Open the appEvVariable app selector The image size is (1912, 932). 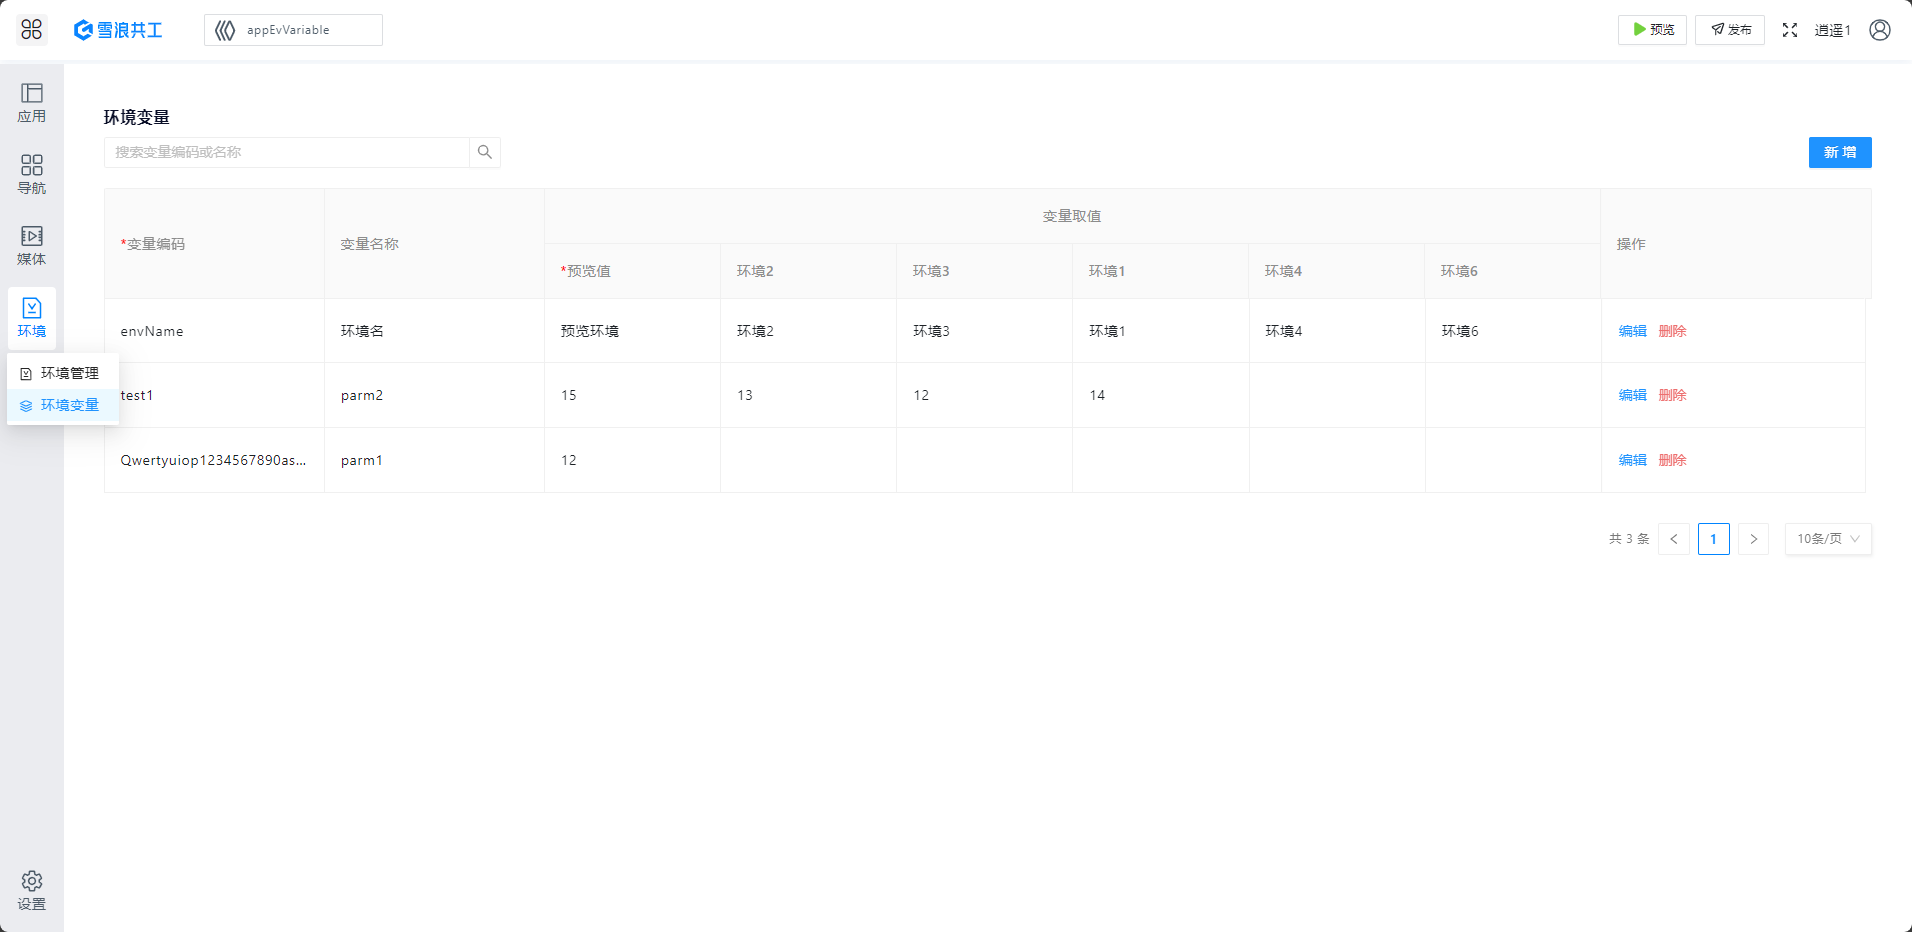coord(293,30)
